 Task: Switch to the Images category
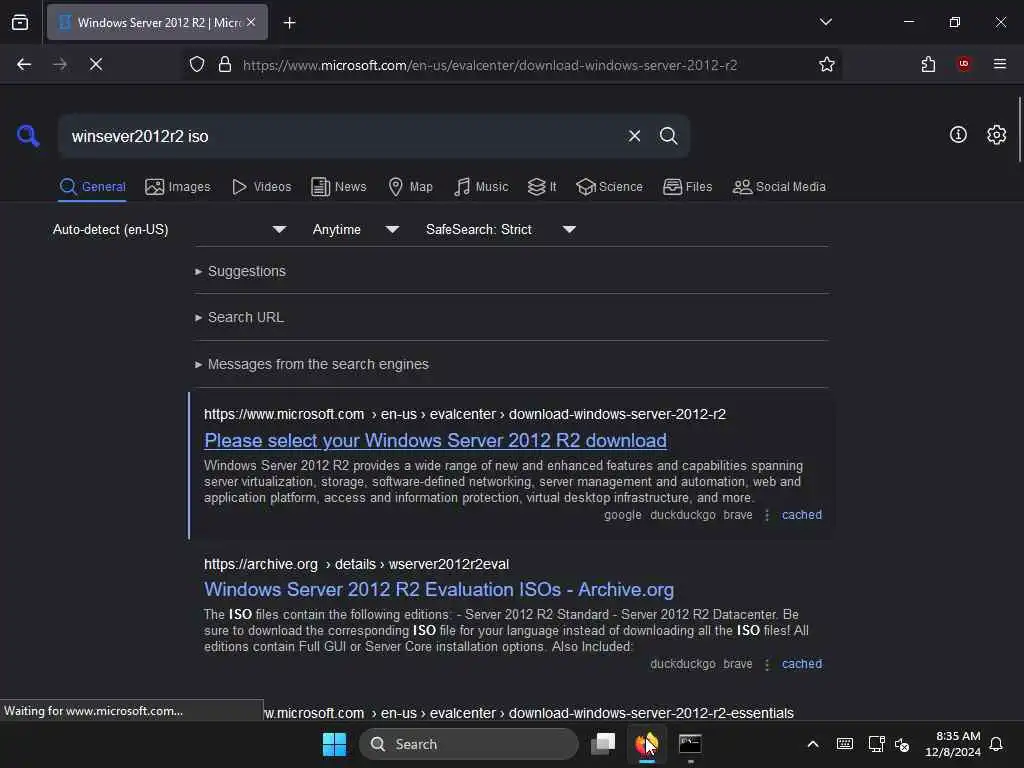178,187
